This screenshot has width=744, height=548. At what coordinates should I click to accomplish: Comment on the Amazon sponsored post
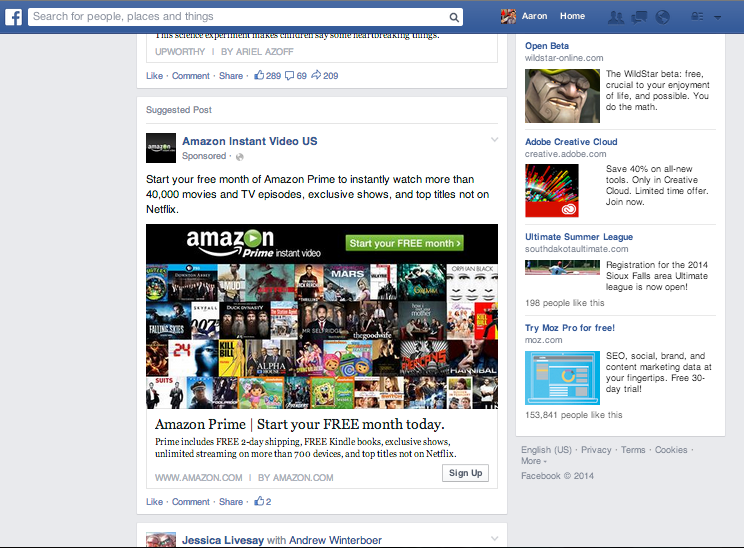190,502
